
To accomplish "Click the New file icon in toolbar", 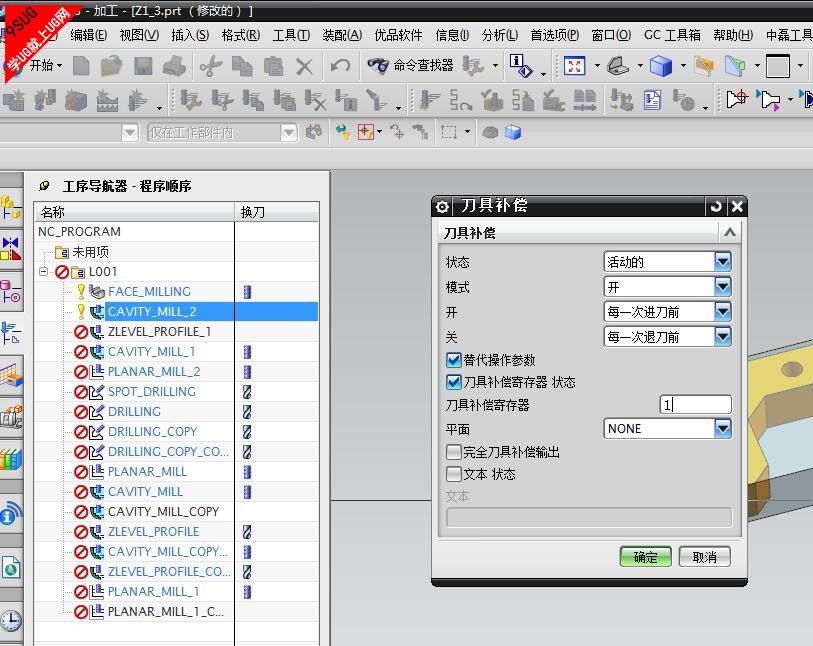I will pos(81,66).
